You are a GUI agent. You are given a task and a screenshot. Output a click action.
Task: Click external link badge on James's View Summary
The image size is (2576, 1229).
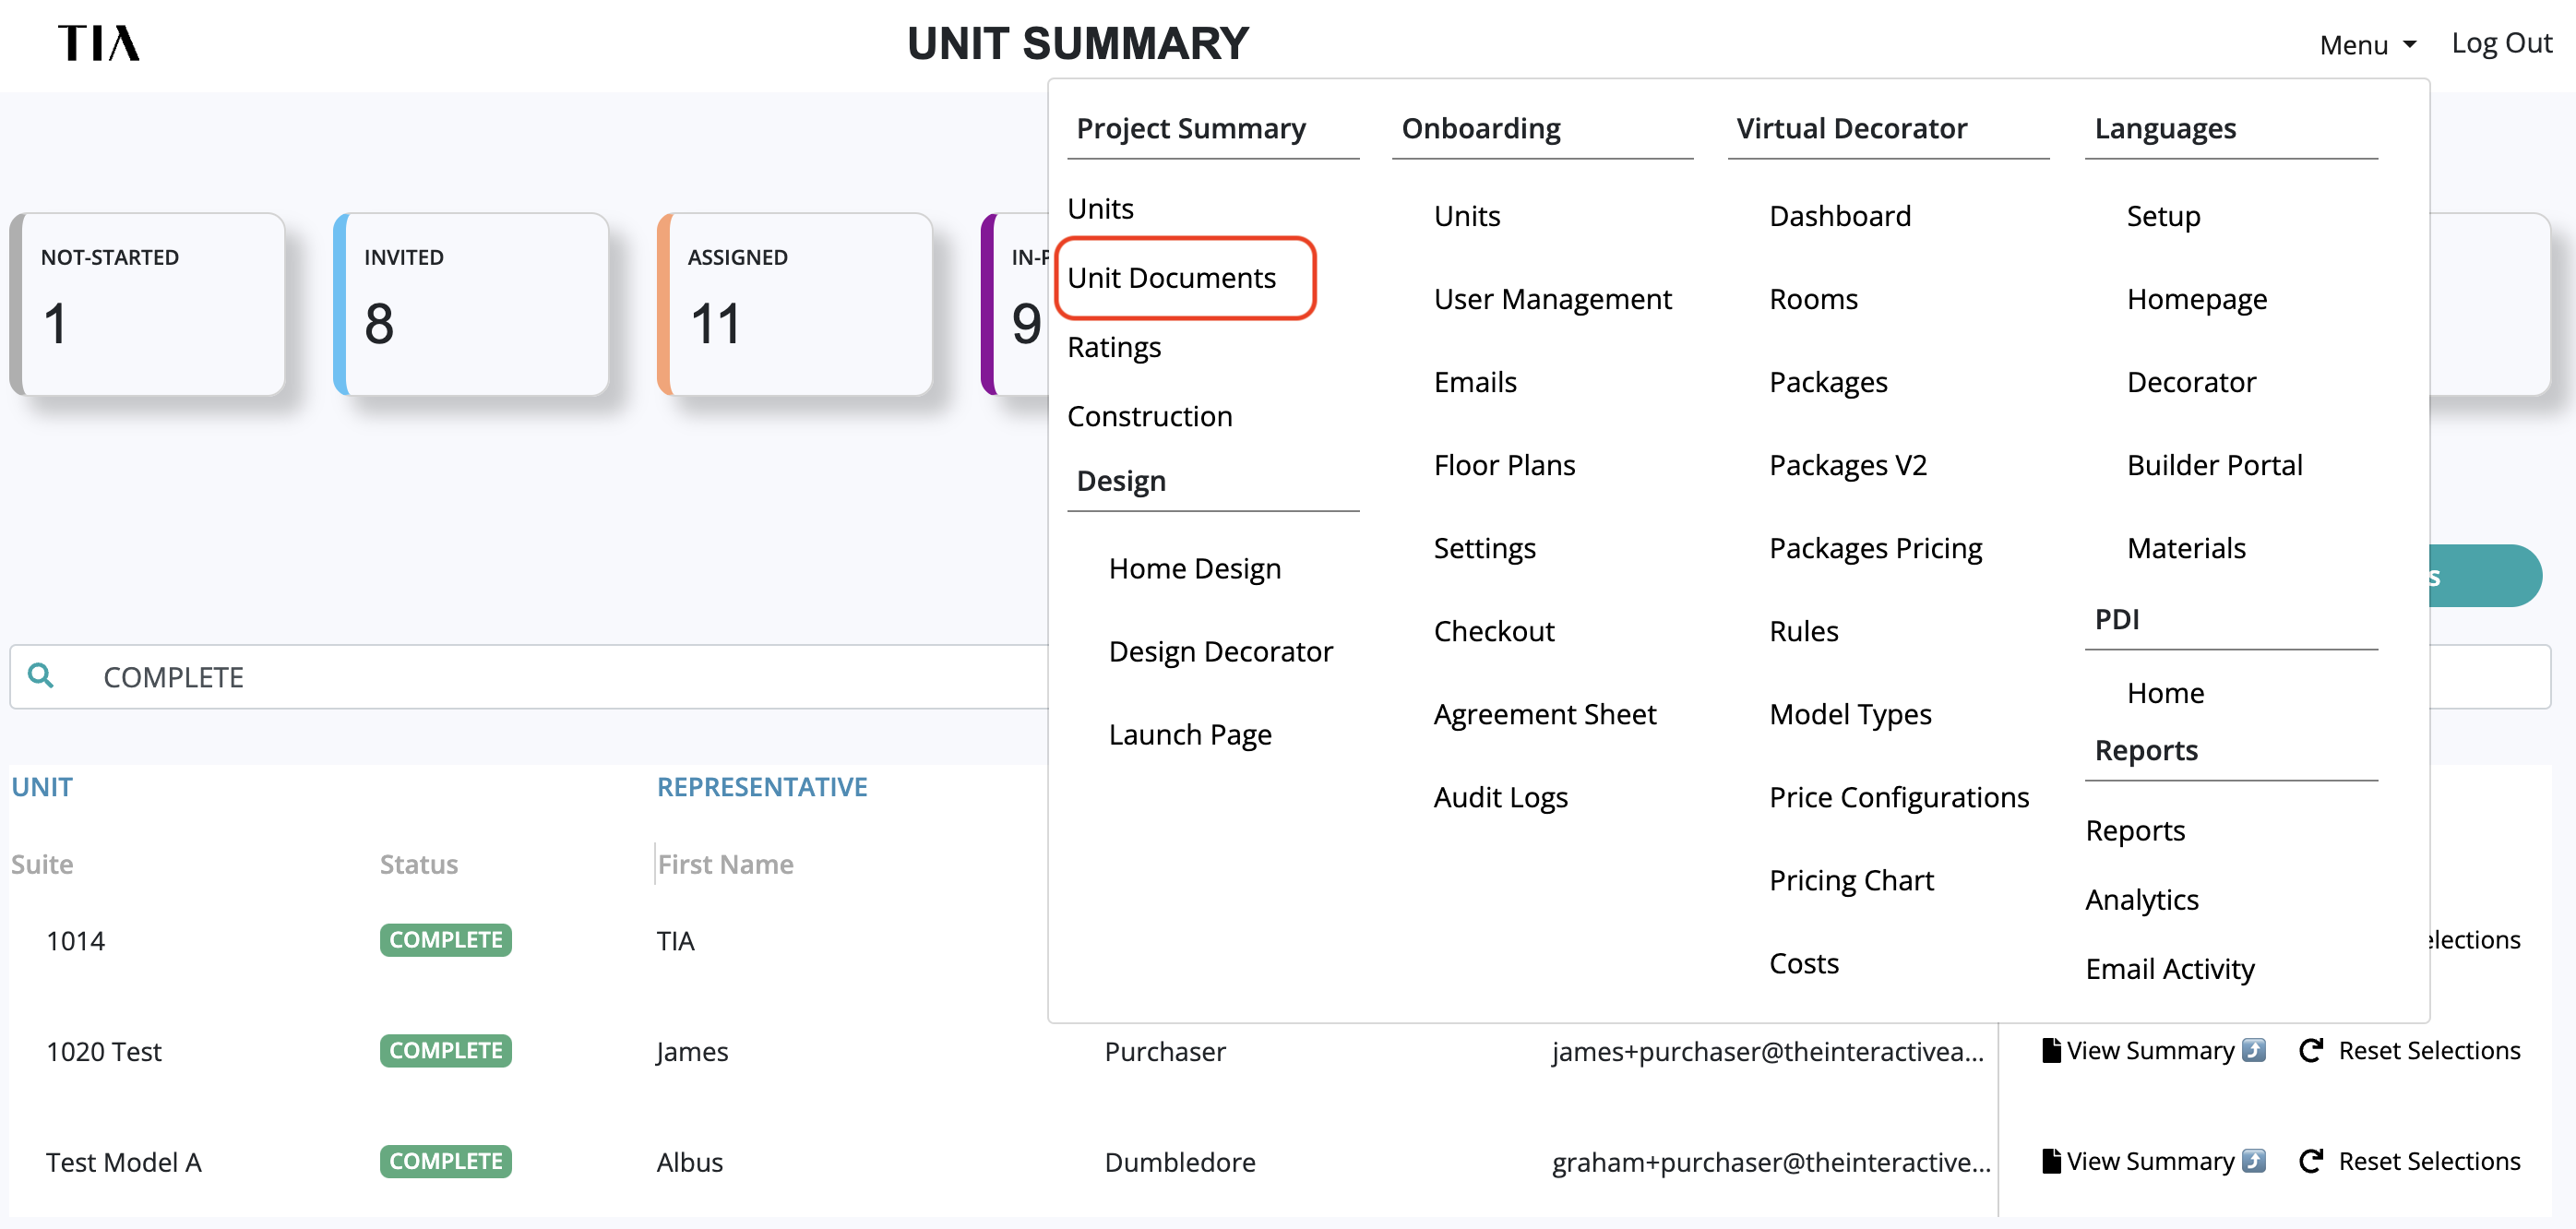(2253, 1050)
